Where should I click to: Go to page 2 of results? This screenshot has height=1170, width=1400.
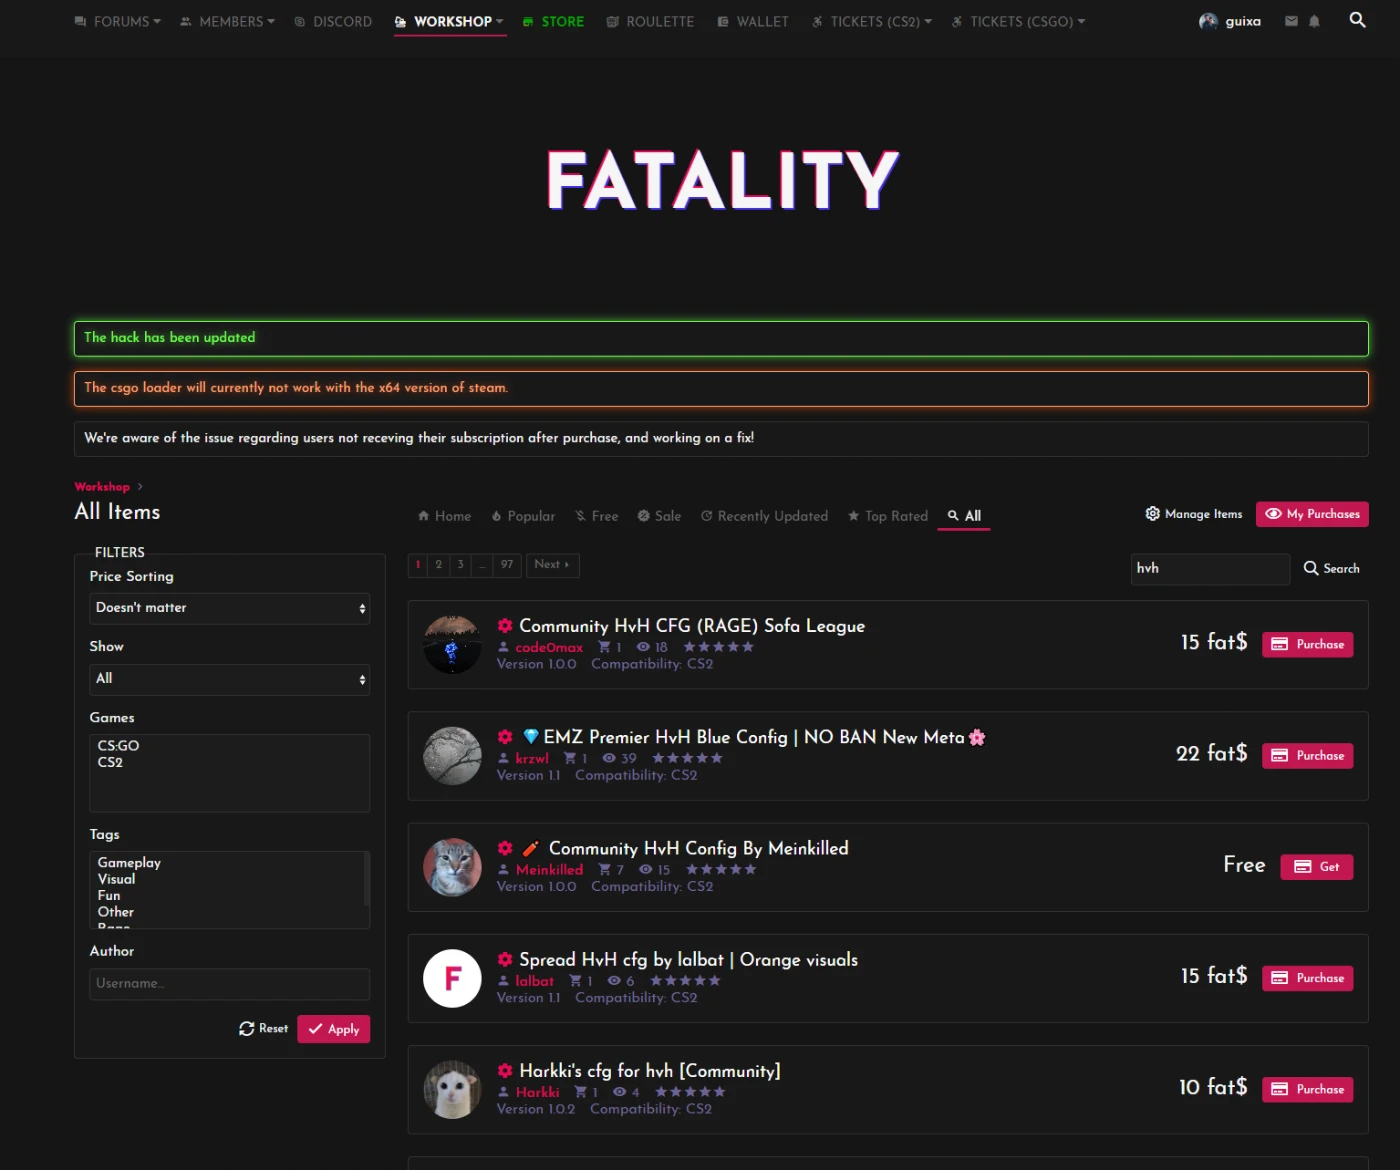[438, 565]
